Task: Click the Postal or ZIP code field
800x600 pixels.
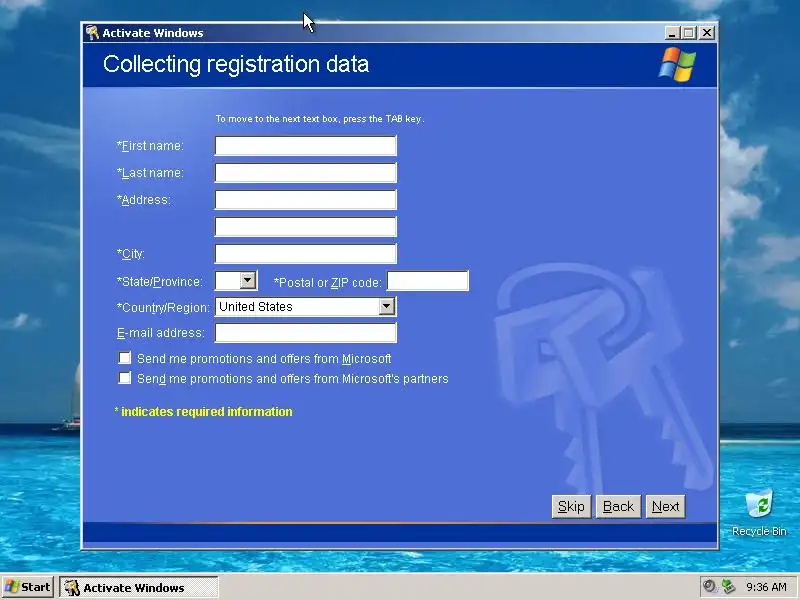Action: point(428,281)
